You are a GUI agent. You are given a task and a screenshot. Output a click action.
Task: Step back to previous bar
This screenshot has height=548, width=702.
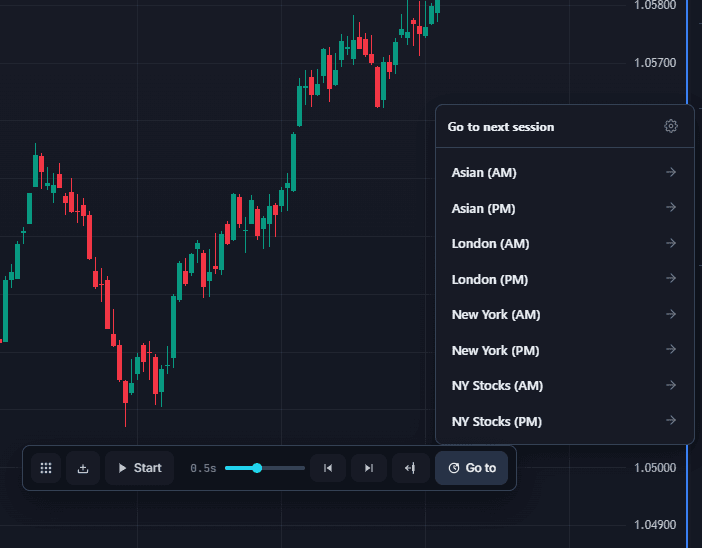[328, 468]
